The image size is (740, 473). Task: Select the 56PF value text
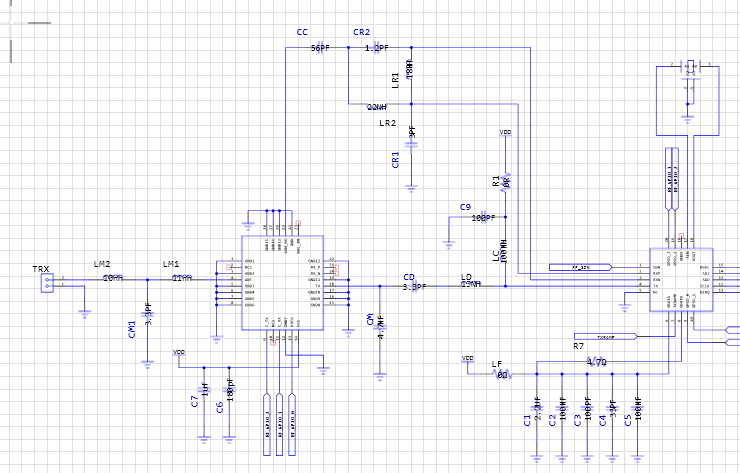(x=320, y=48)
